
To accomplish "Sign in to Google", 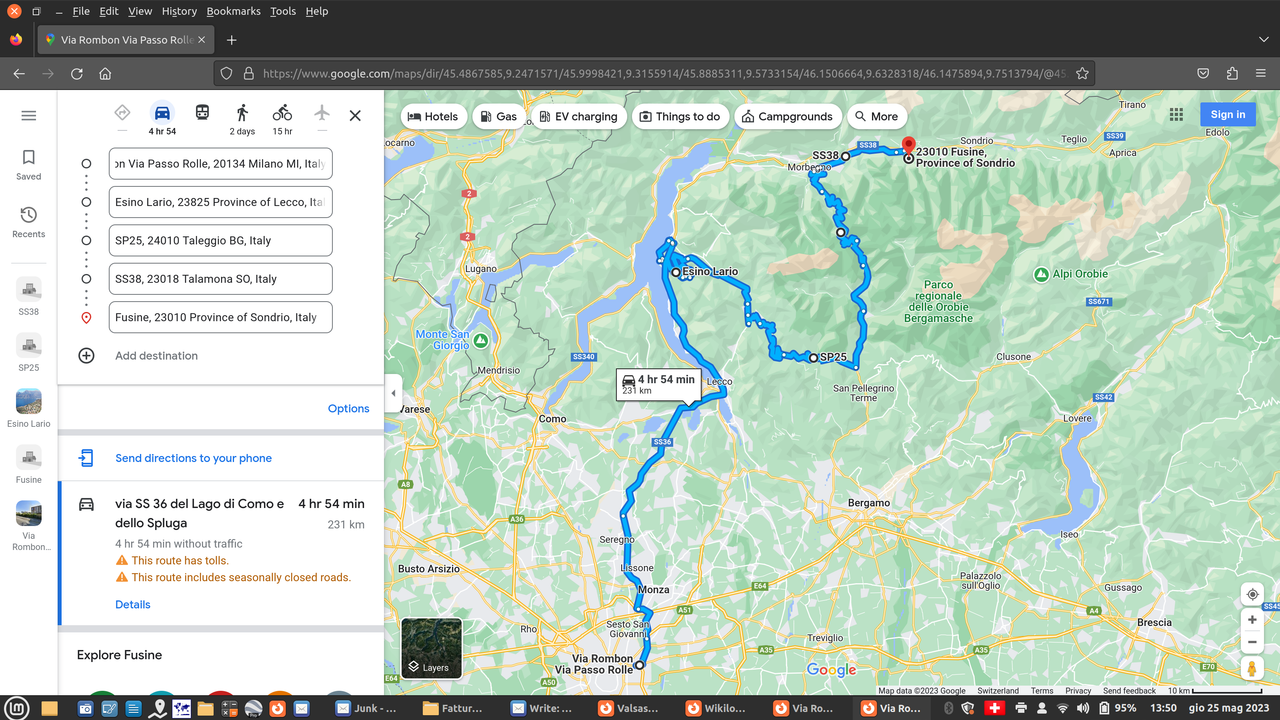I will [x=1228, y=114].
